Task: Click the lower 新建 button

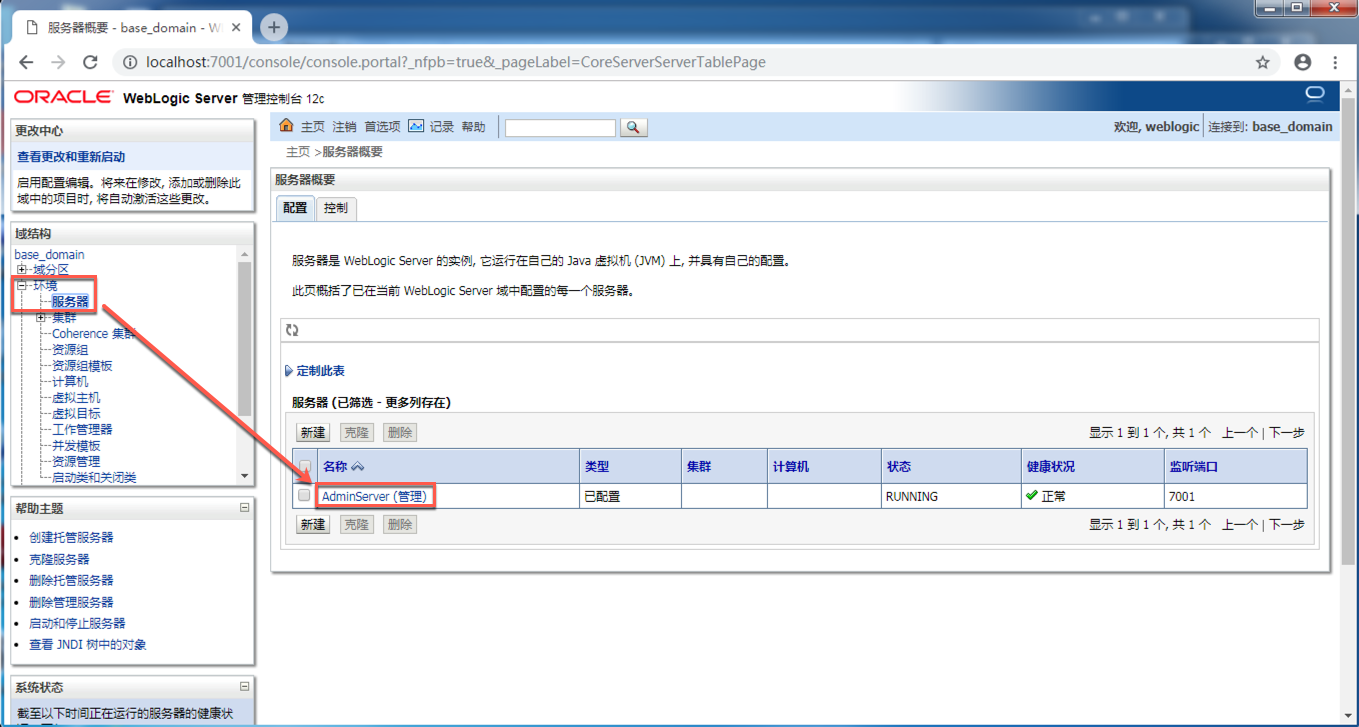Action: (313, 524)
